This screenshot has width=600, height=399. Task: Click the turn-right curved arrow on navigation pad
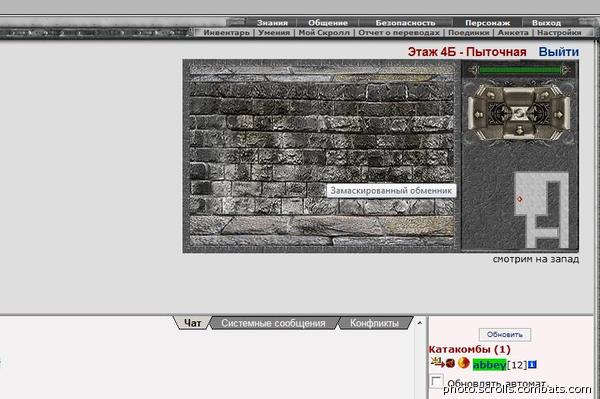[545, 95]
